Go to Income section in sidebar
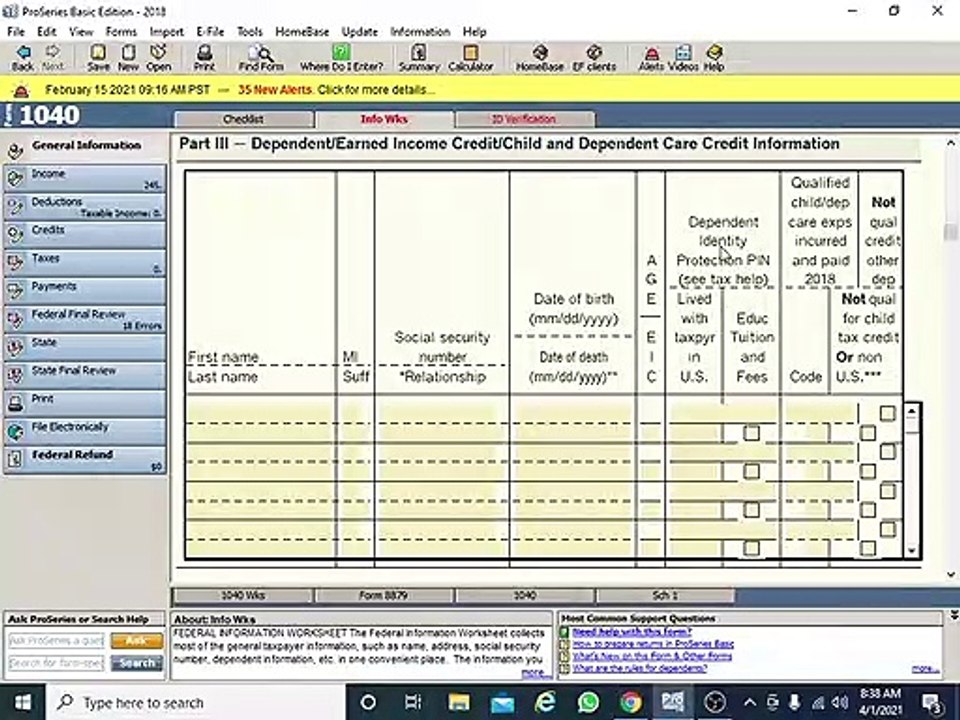Screen dimensions: 960x720 [84, 179]
